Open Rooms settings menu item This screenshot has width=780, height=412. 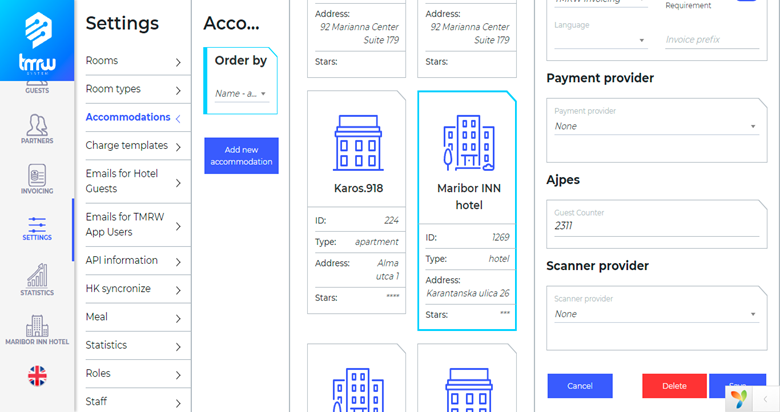134,61
